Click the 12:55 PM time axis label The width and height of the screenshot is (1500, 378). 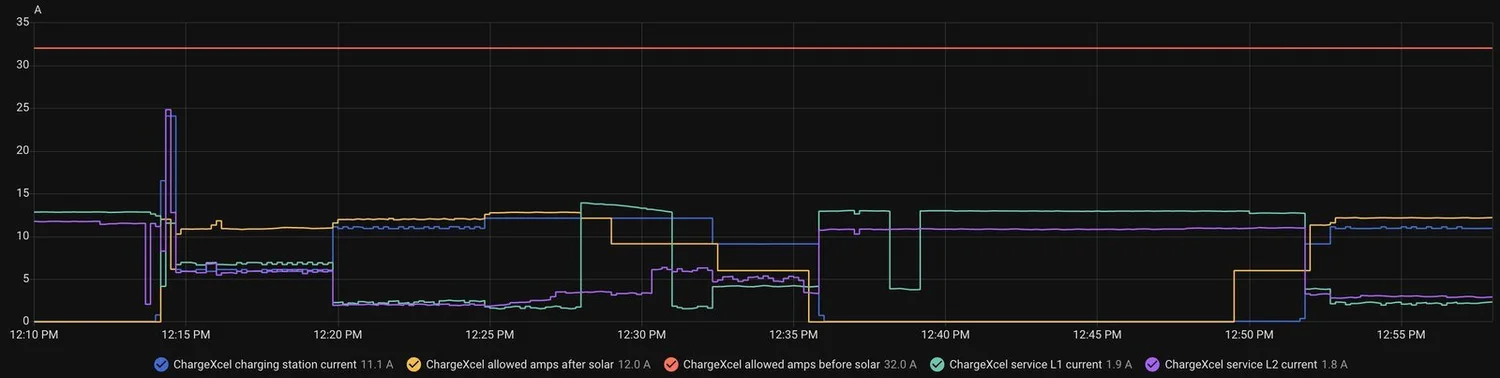pos(1401,334)
